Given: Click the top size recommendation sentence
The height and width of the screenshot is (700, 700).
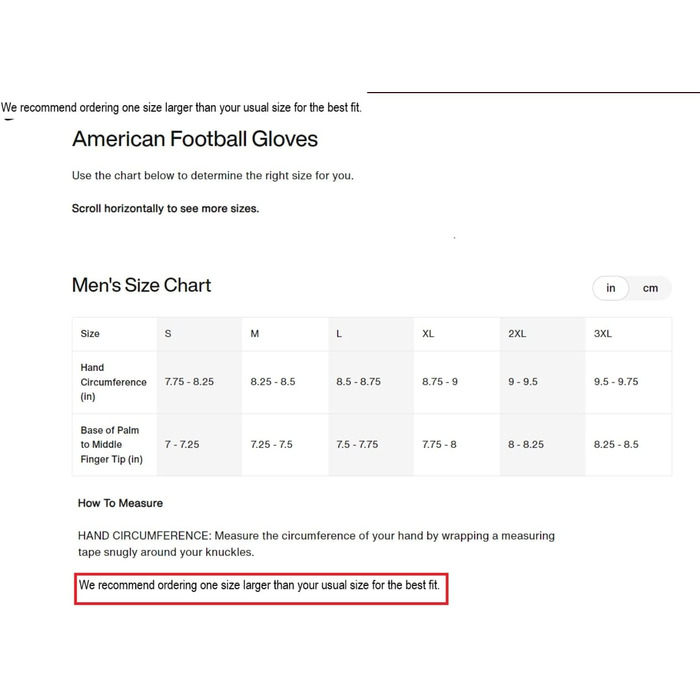Looking at the screenshot, I should point(181,108).
